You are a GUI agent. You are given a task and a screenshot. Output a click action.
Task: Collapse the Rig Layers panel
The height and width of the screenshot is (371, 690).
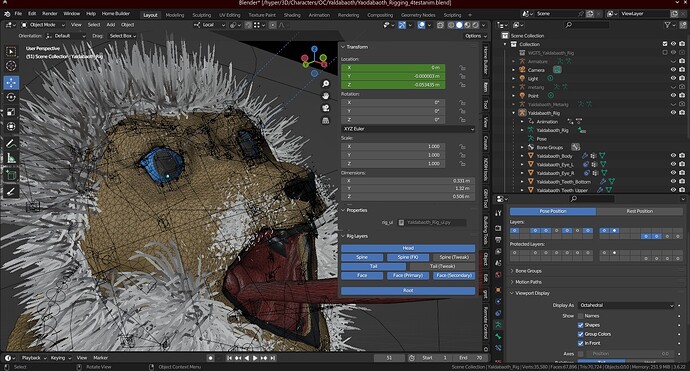tap(356, 236)
